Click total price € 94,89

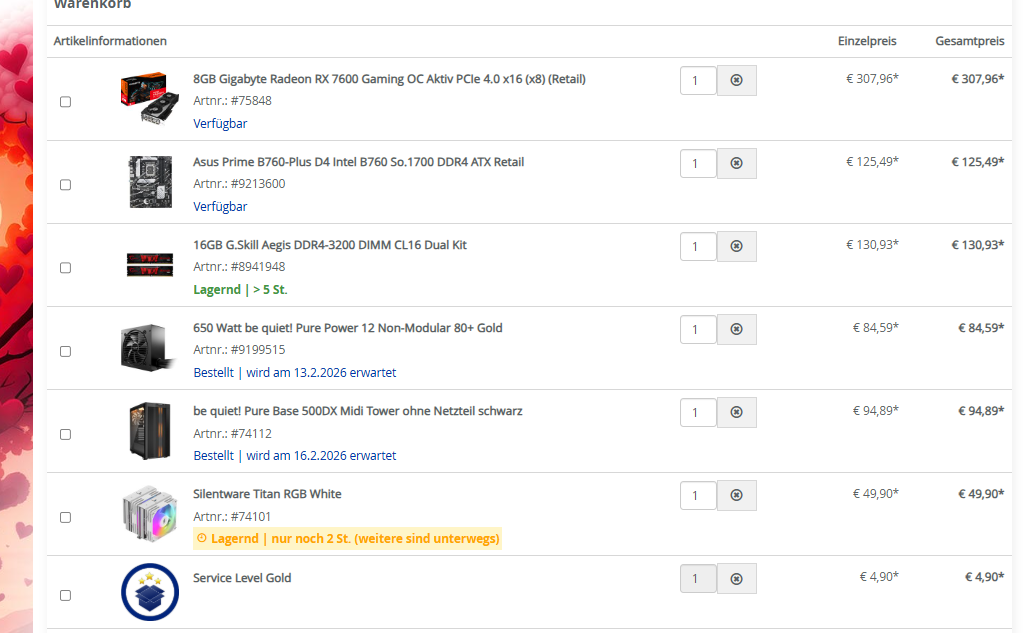(x=980, y=411)
